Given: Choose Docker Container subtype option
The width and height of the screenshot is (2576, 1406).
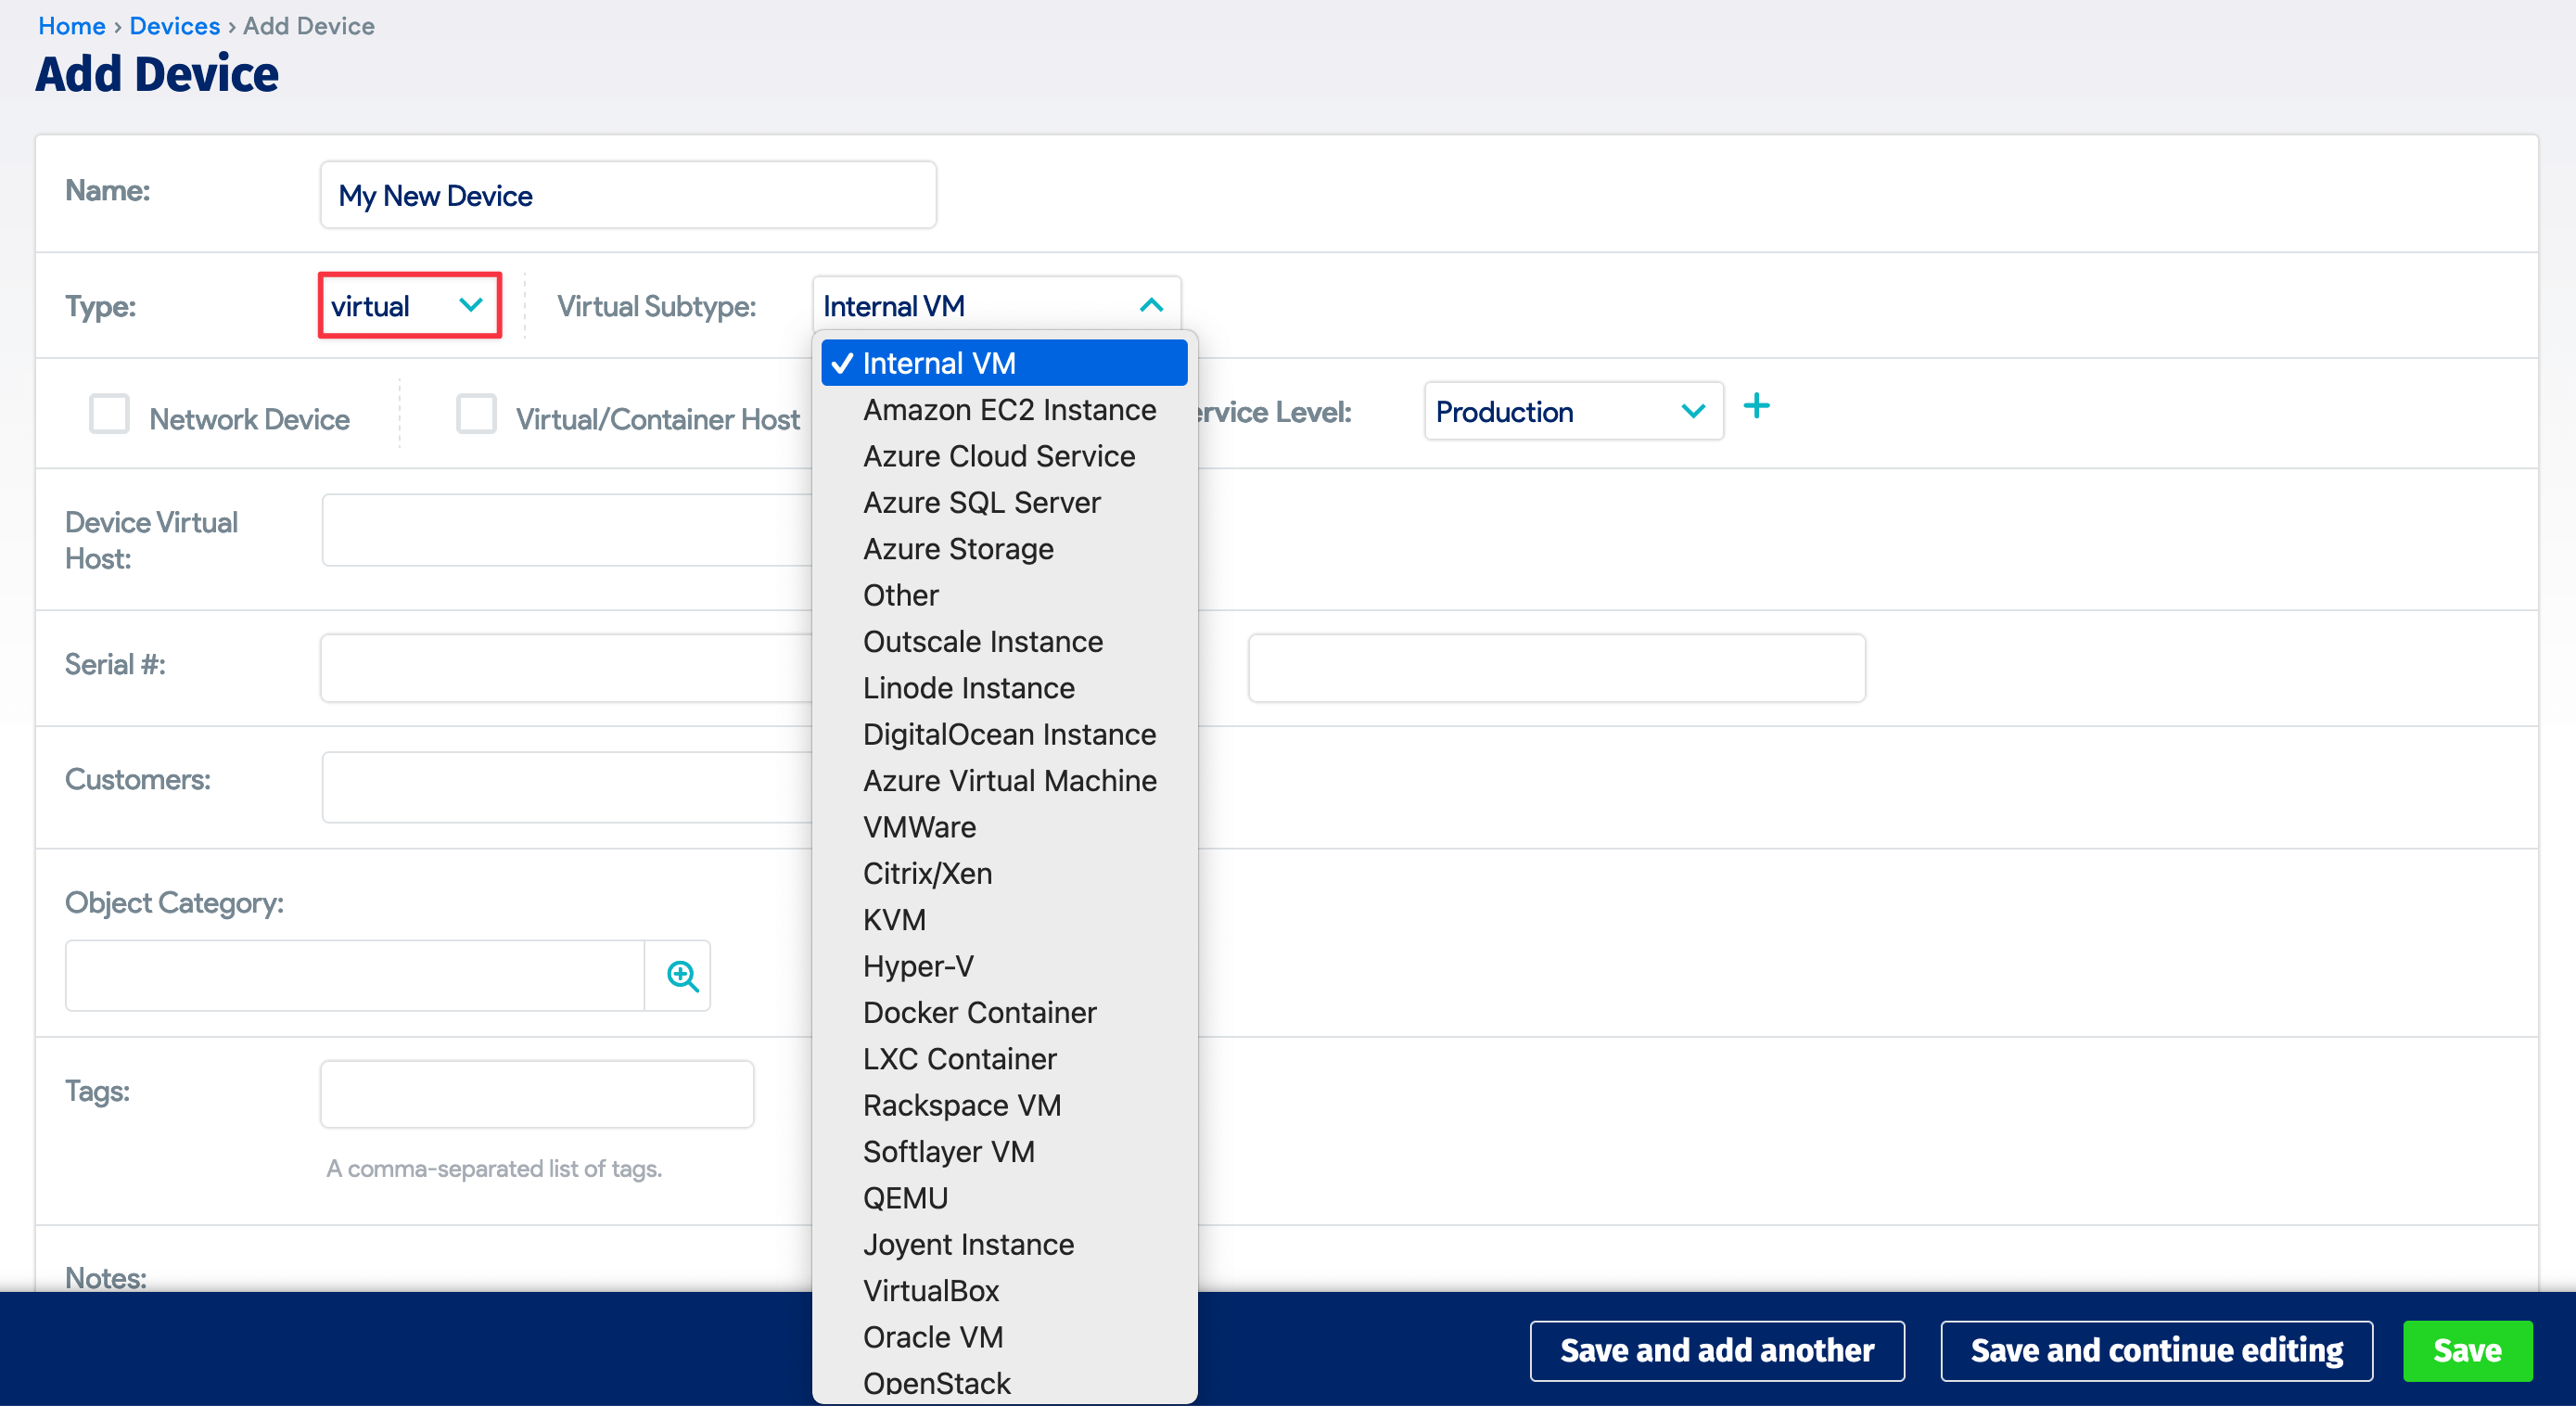Looking at the screenshot, I should pos(979,1012).
